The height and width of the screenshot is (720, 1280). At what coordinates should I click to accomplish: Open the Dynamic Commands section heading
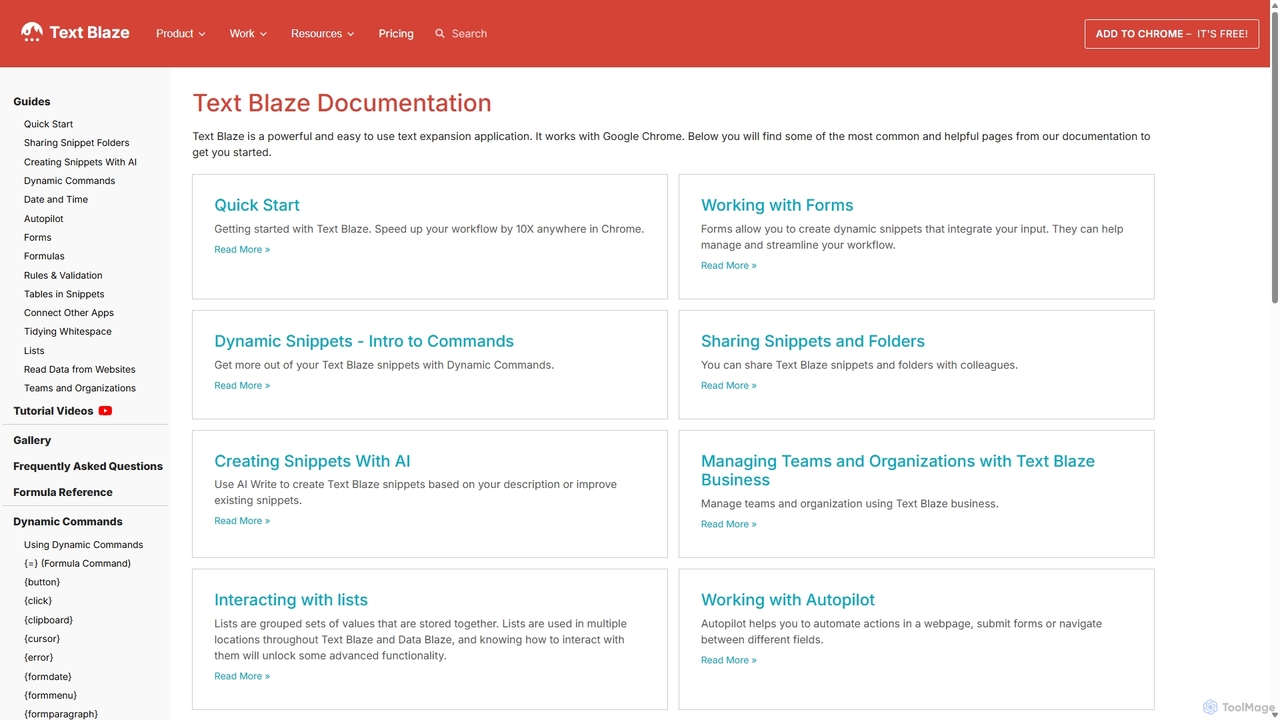pos(68,521)
